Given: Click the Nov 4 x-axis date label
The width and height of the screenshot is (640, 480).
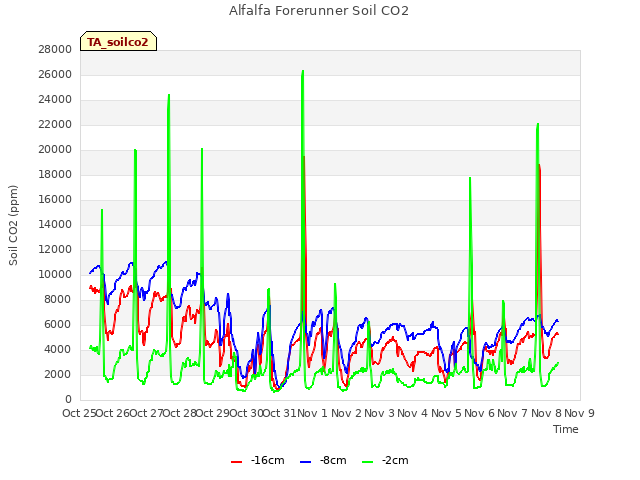Looking at the screenshot, I should pos(413,413).
